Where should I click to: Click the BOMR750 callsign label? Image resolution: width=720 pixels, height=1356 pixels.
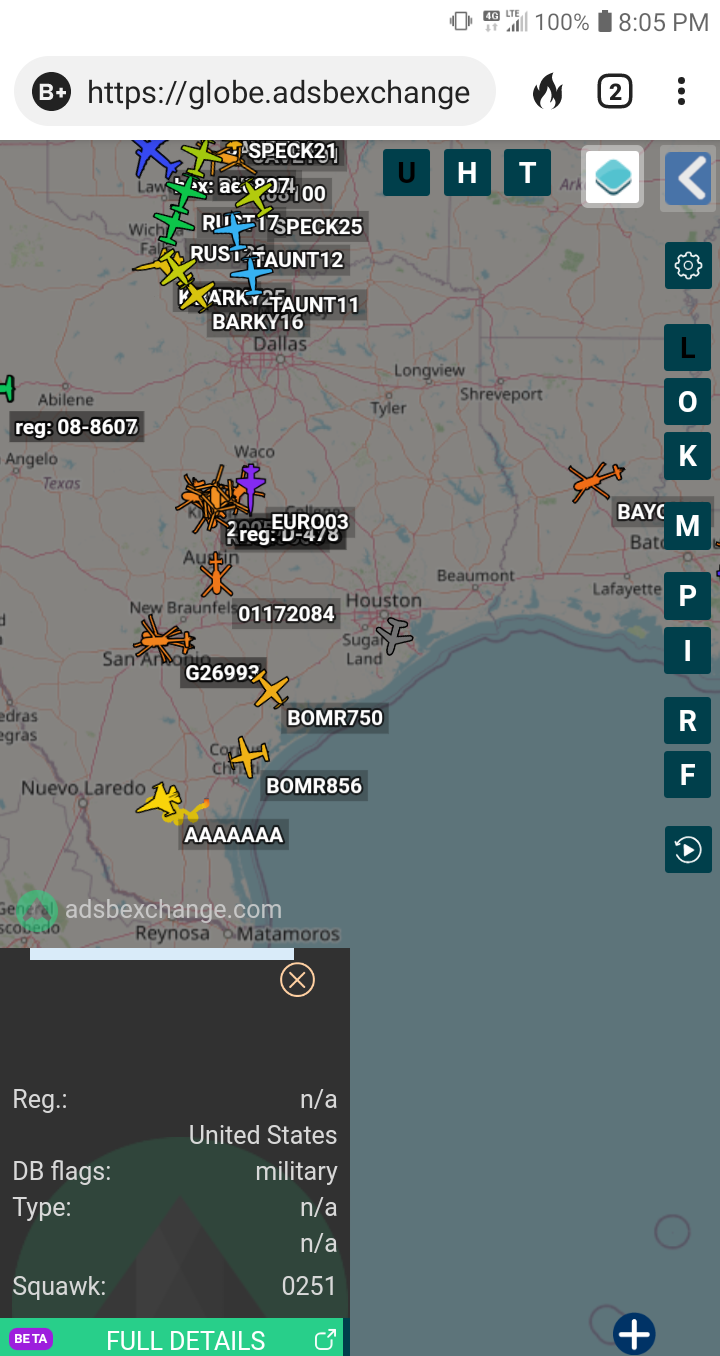[x=335, y=718]
